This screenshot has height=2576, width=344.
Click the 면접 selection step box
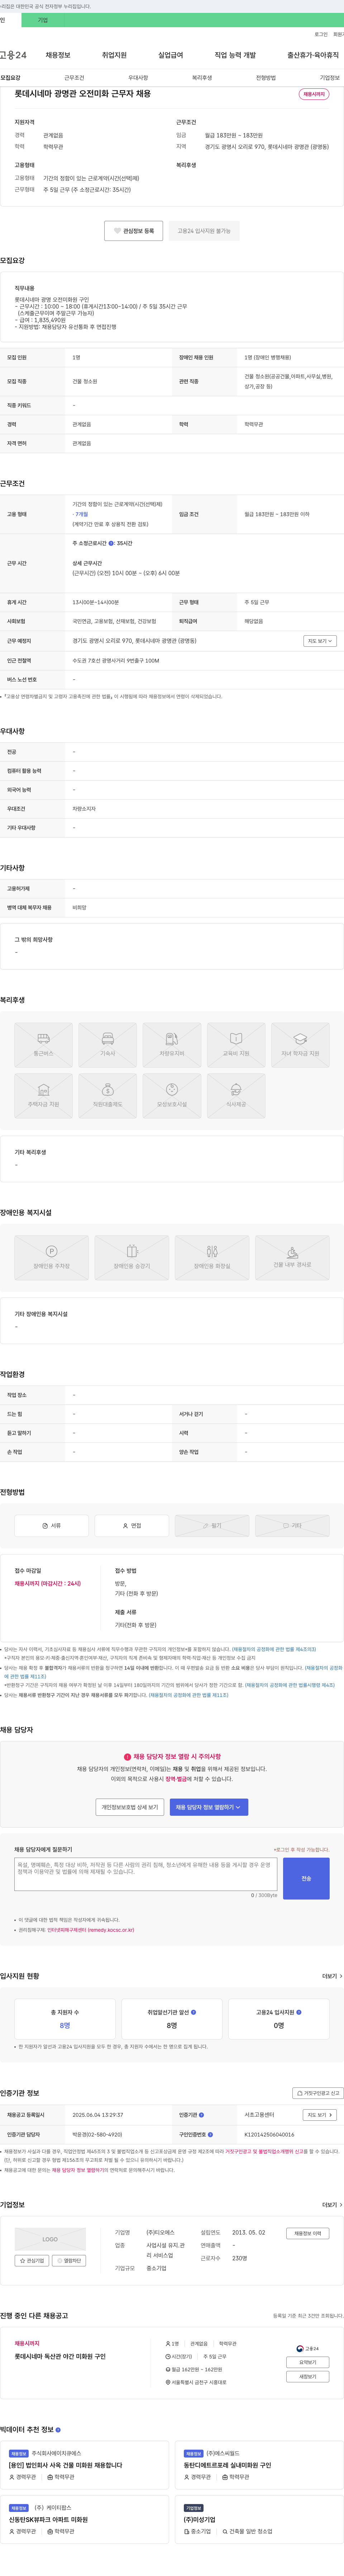pyautogui.click(x=132, y=1526)
